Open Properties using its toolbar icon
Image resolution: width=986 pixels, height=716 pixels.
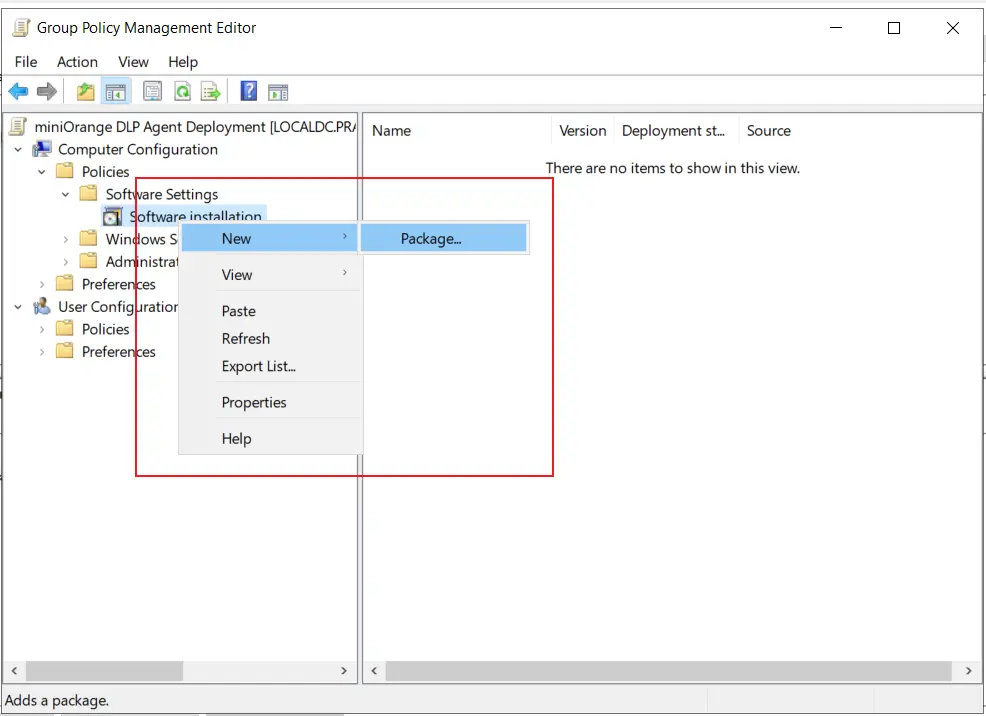tap(152, 91)
